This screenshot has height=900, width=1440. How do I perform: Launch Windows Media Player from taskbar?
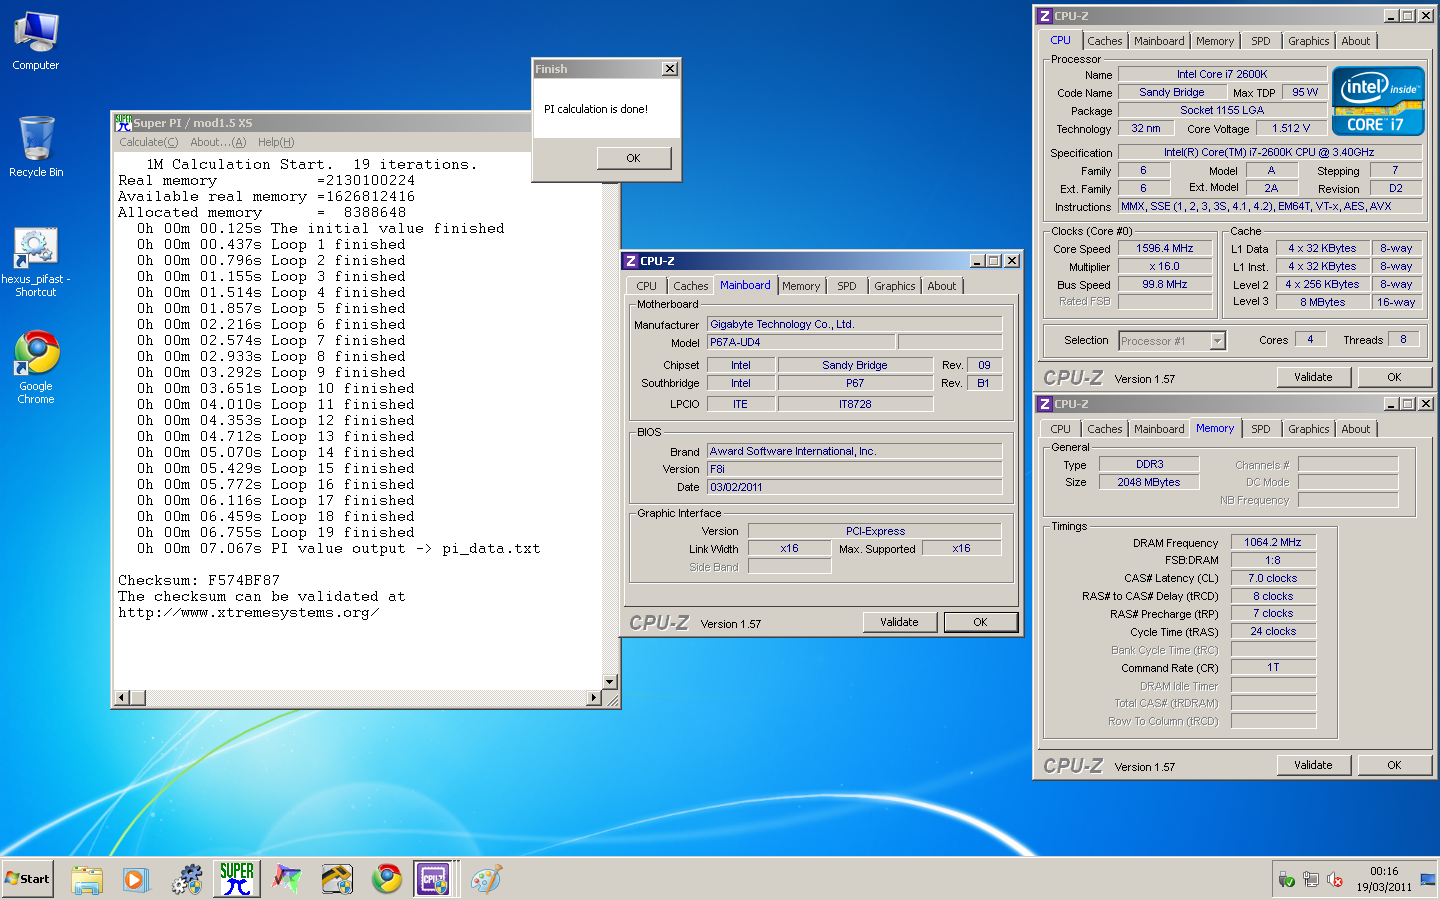pos(136,879)
